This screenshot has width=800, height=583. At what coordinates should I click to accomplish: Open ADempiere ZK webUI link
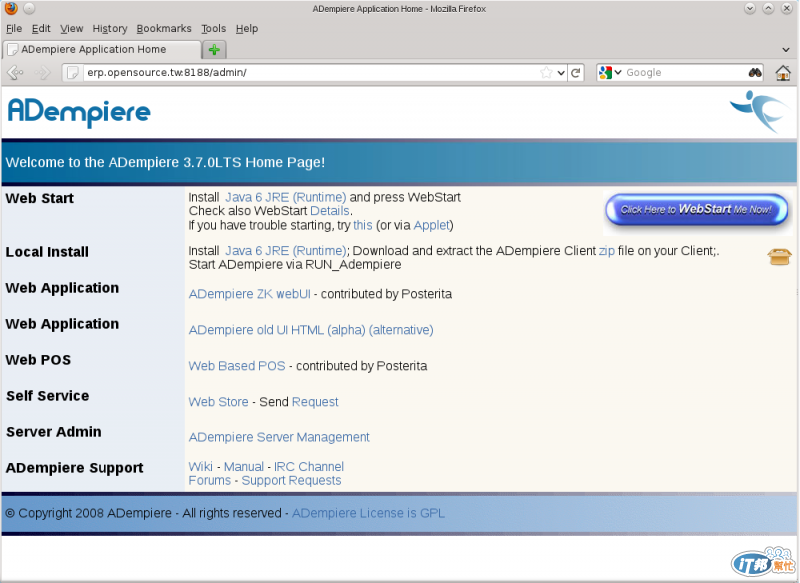[249, 294]
